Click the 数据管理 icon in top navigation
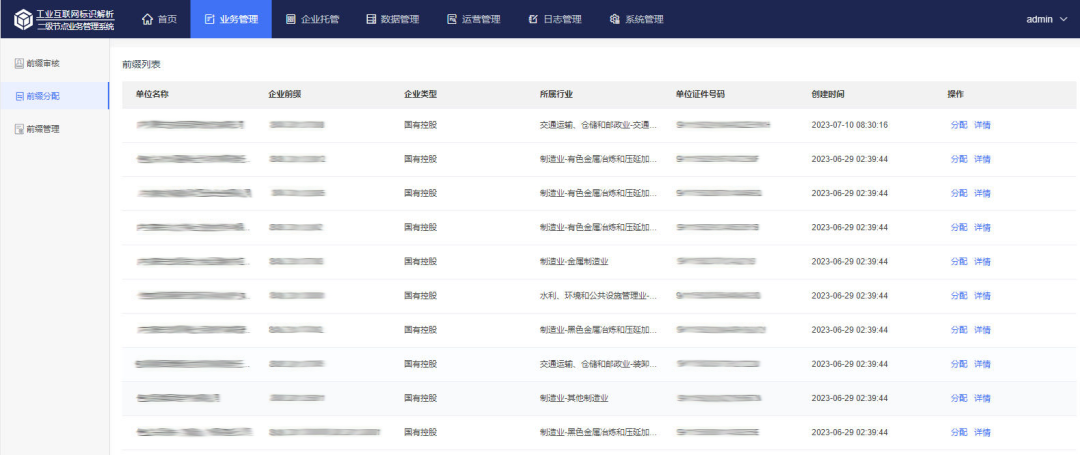The height and width of the screenshot is (455, 1080). (371, 19)
